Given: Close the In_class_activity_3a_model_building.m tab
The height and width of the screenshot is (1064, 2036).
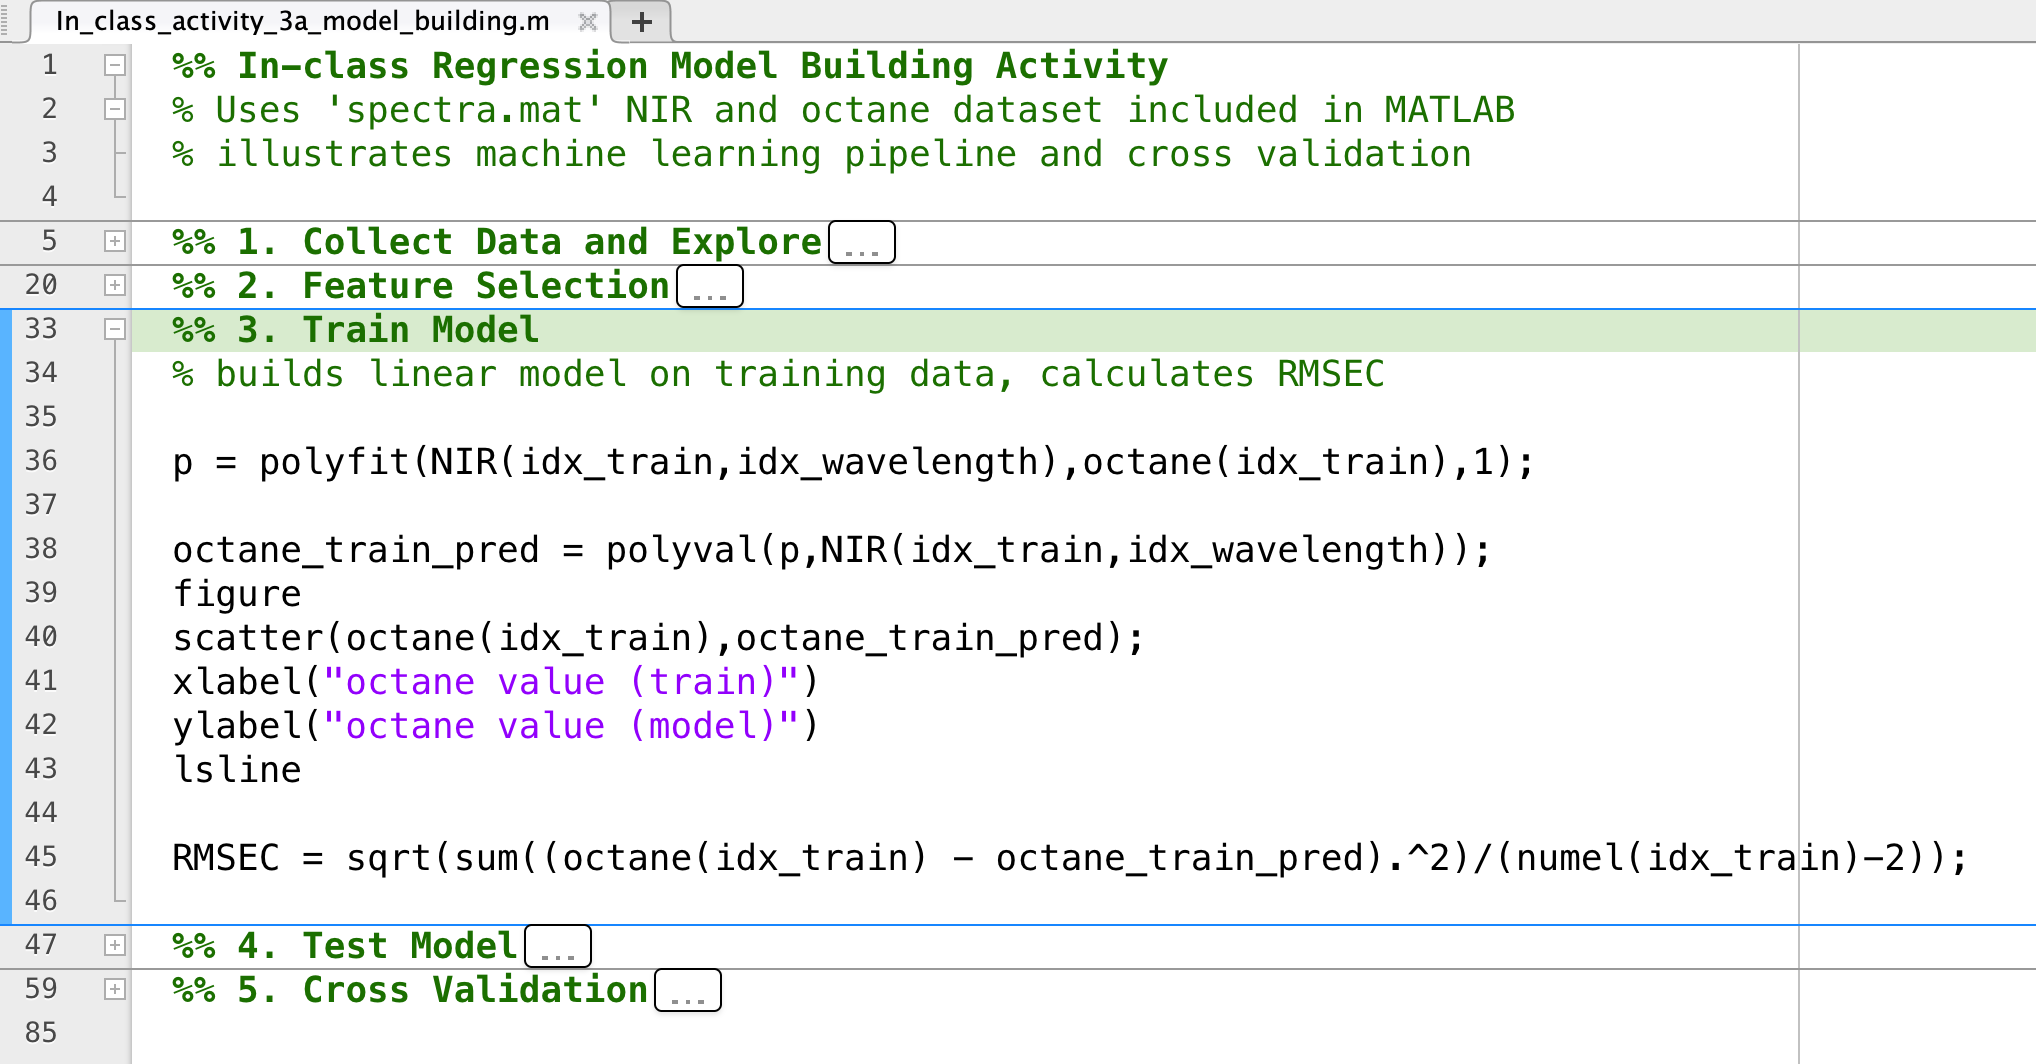Looking at the screenshot, I should (588, 21).
